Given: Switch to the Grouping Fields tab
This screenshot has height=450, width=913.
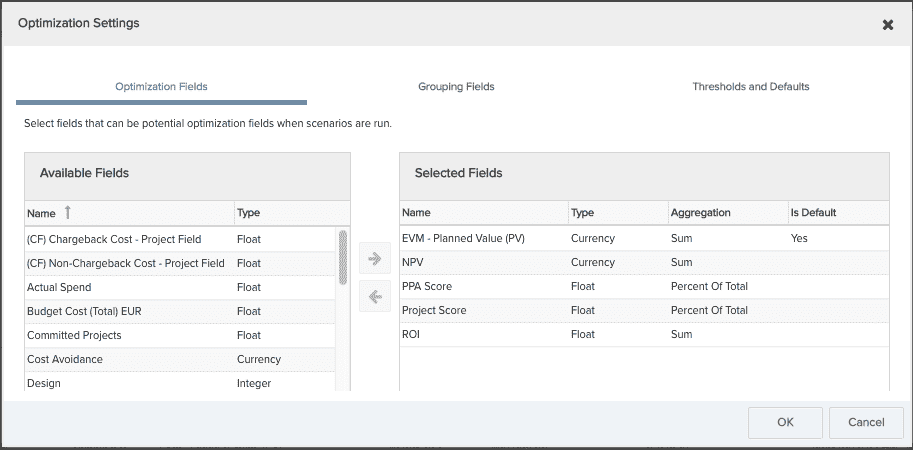Looking at the screenshot, I should [x=456, y=87].
